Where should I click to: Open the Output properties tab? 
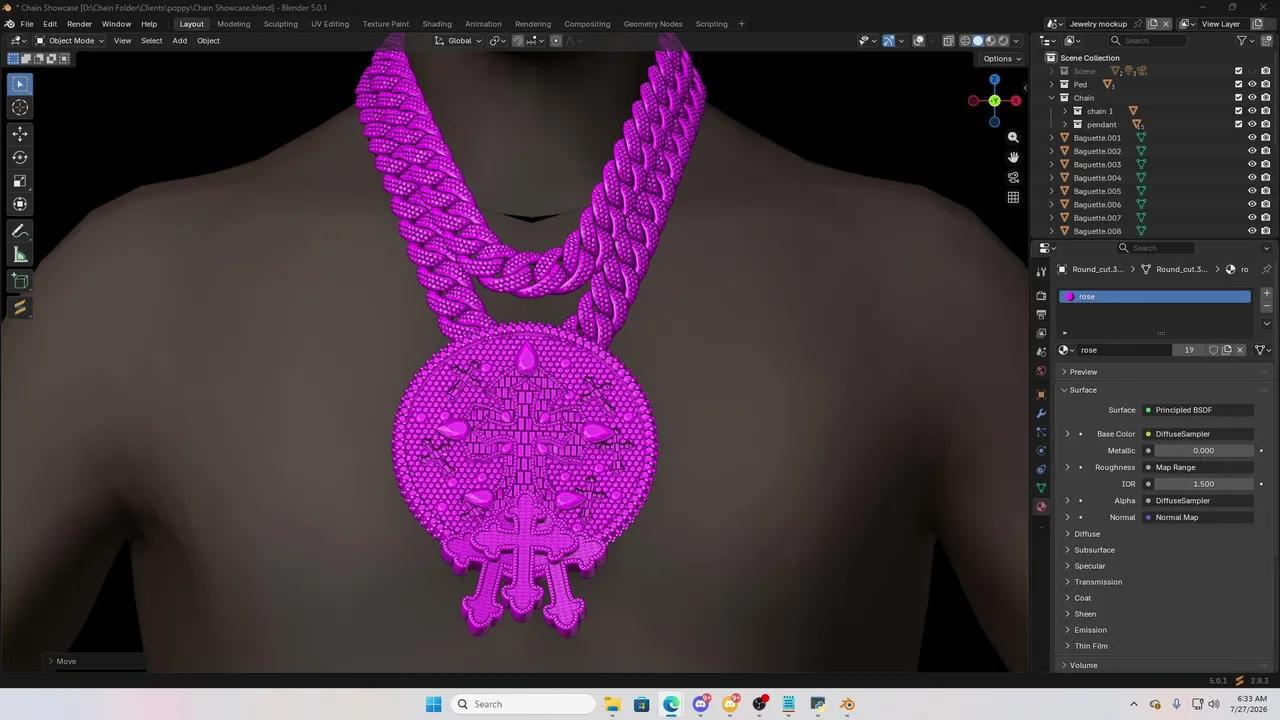pyautogui.click(x=1041, y=314)
